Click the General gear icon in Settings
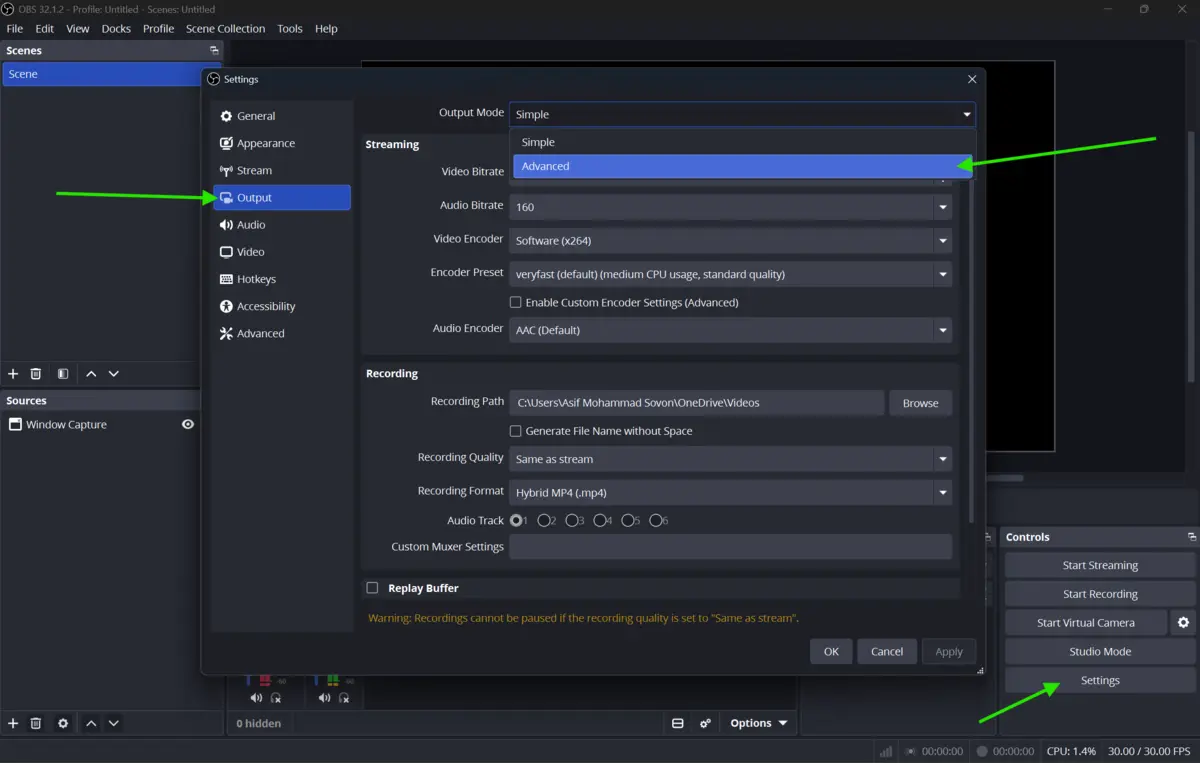This screenshot has height=763, width=1200. (226, 116)
